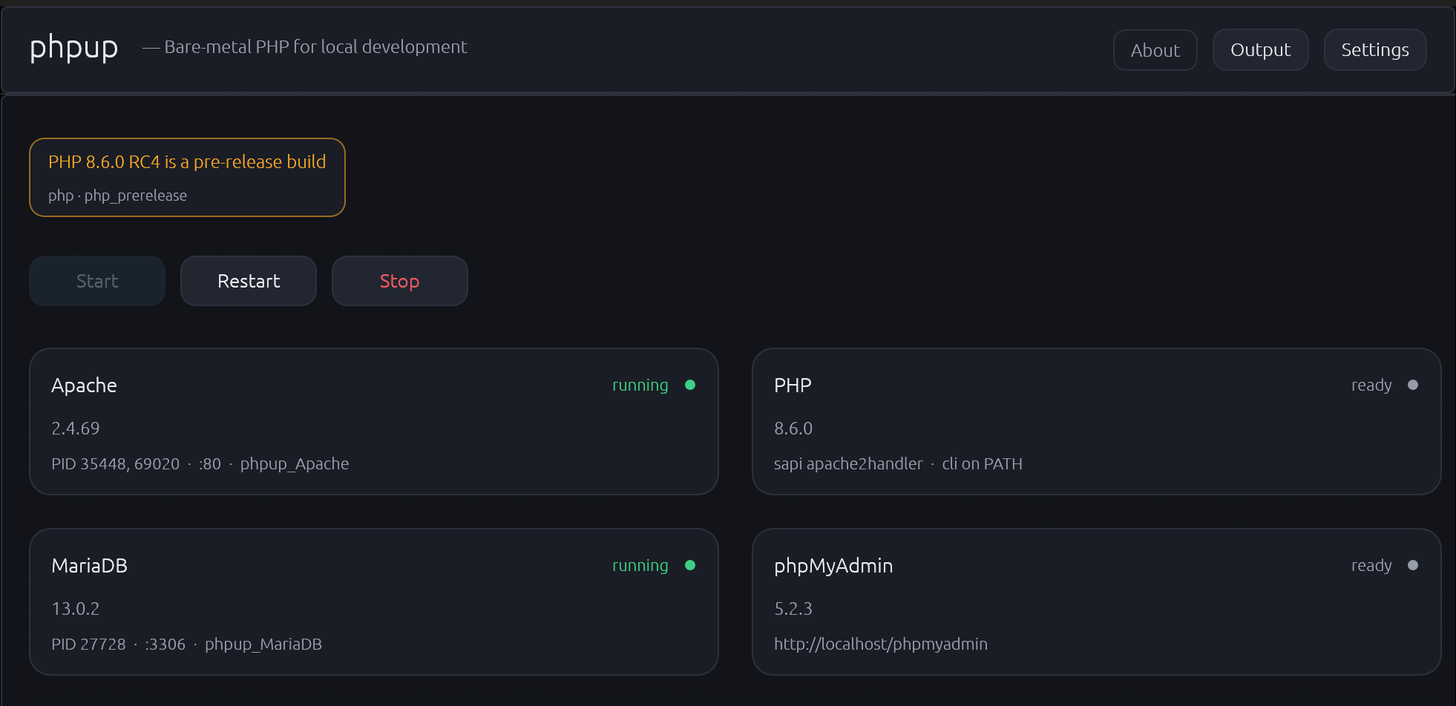Click the phpMyAdmin version 5.2.3
The width and height of the screenshot is (1456, 706).
point(793,608)
